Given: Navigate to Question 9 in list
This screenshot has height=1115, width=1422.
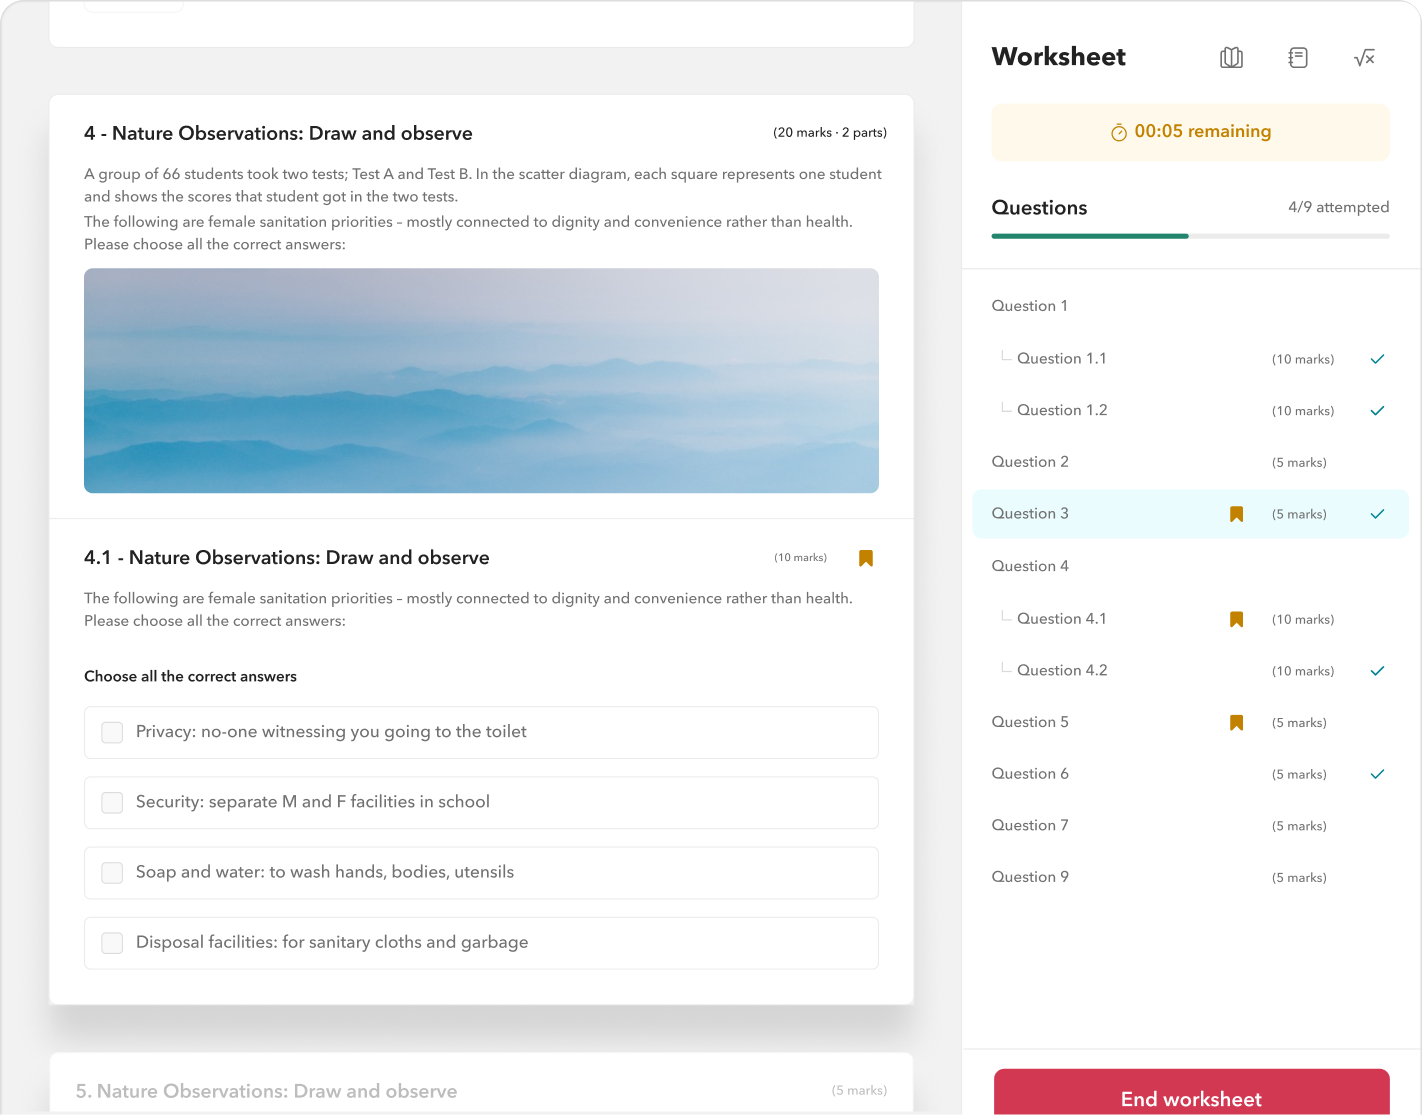Looking at the screenshot, I should click(x=1029, y=877).
